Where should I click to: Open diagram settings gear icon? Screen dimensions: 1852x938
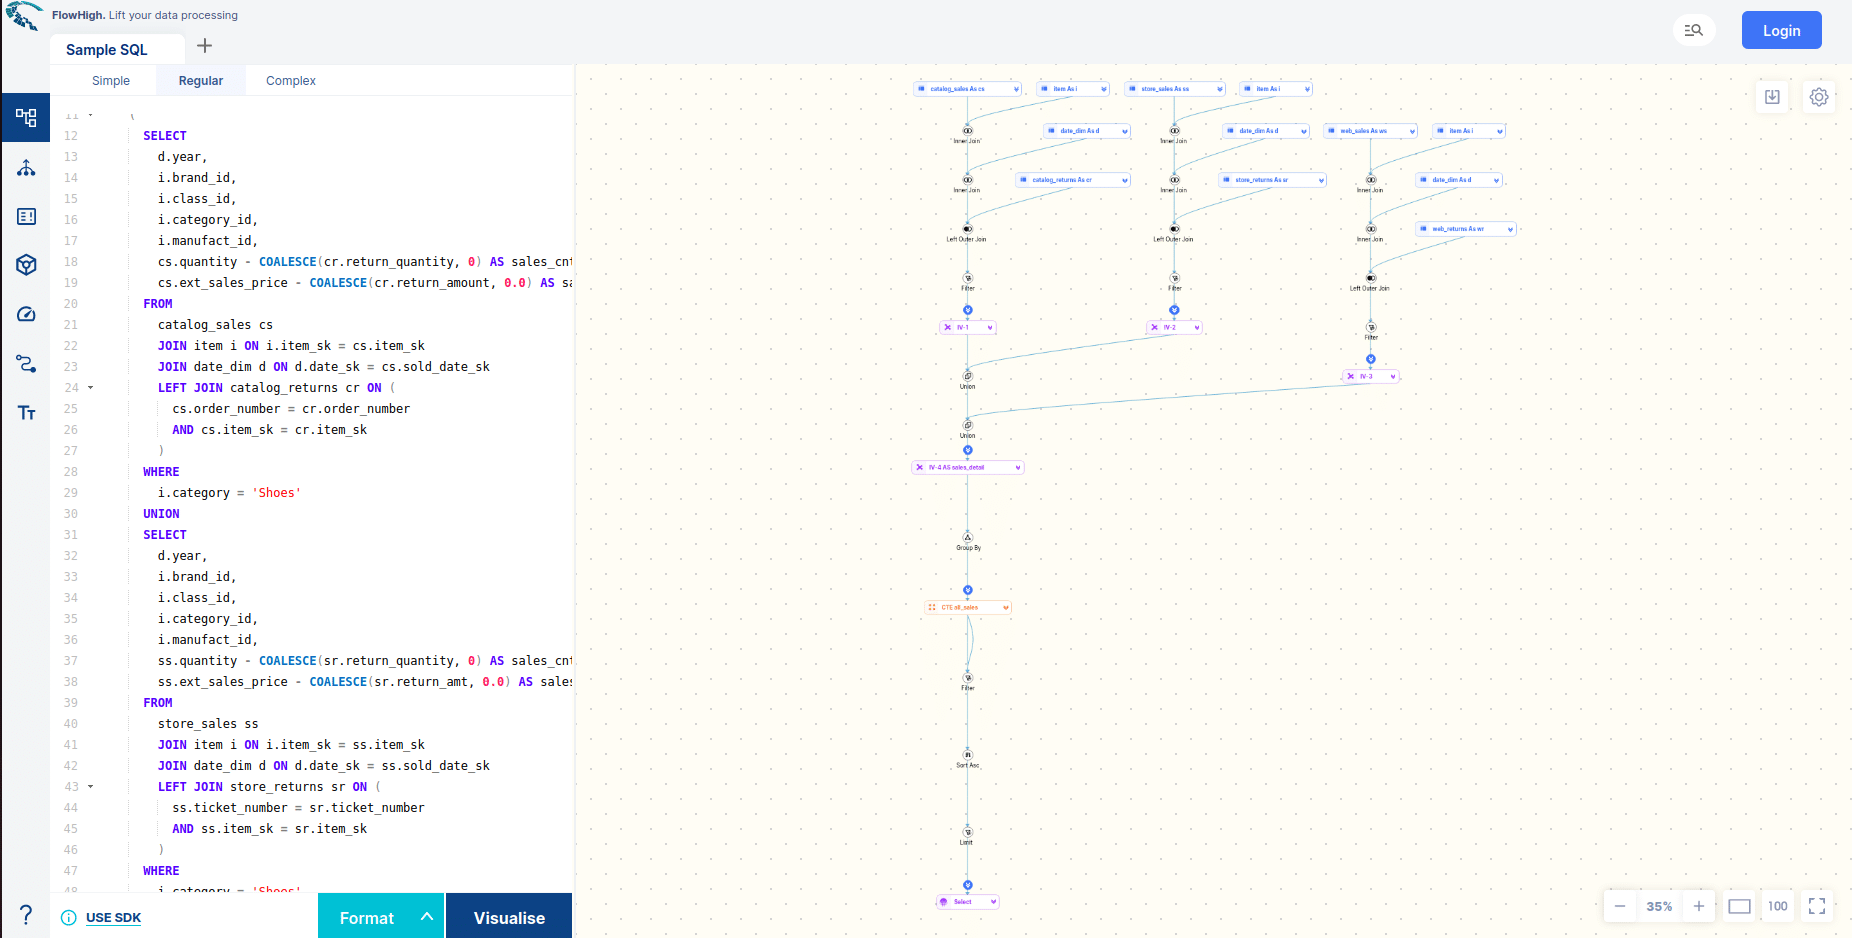coord(1819,97)
